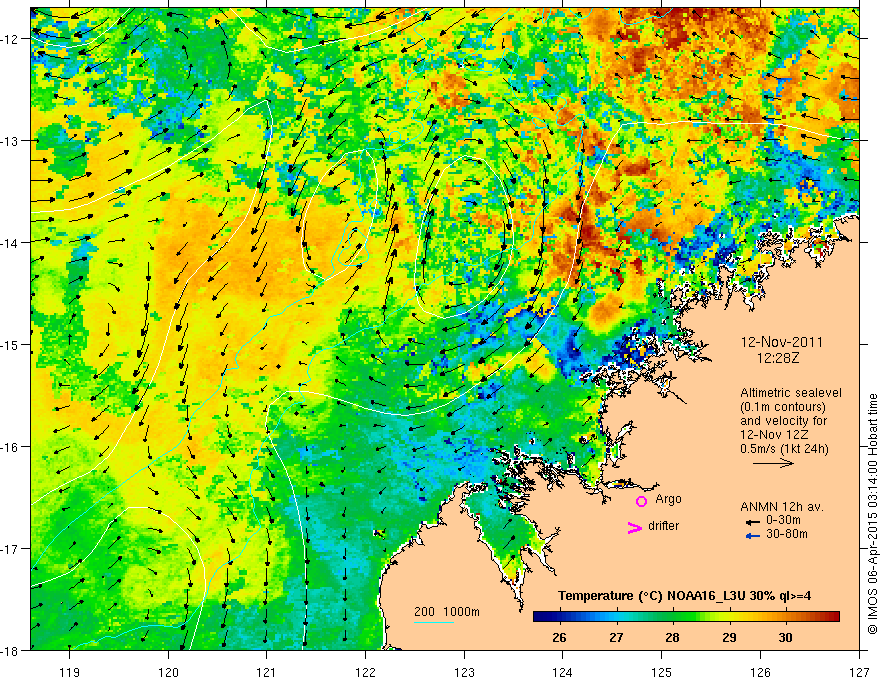Click the 'drifter' legend label
The image size is (880, 680).
663,526
